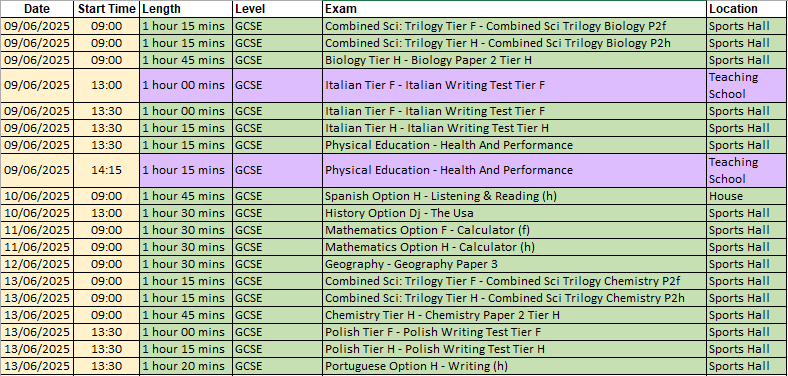Select the Start Time column header
Viewport: 788px width, 376px height.
tap(107, 9)
